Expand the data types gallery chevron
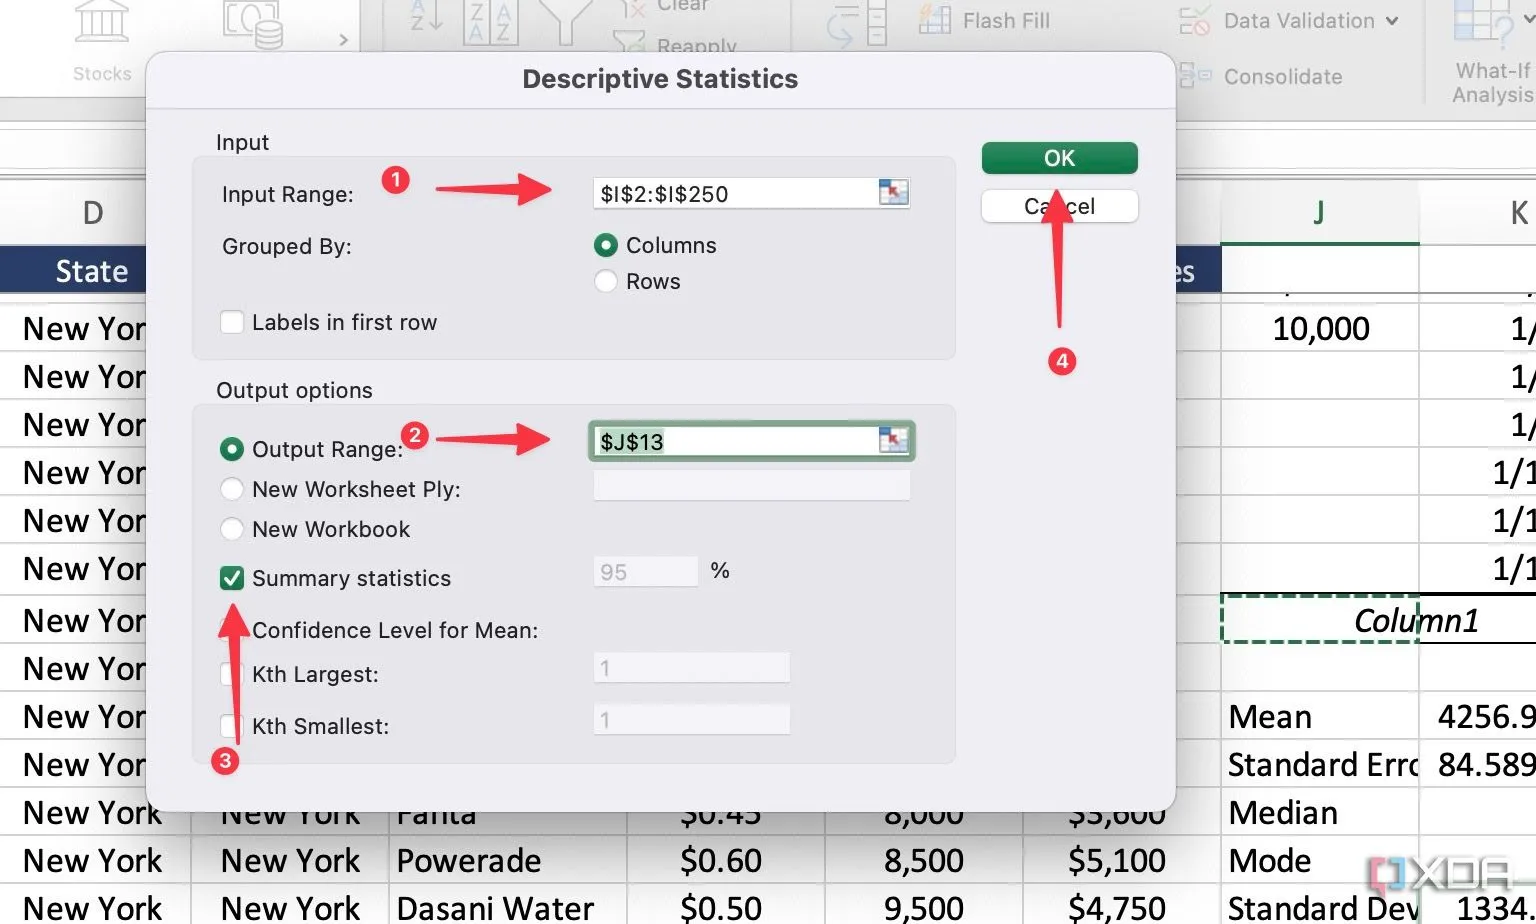 (343, 40)
